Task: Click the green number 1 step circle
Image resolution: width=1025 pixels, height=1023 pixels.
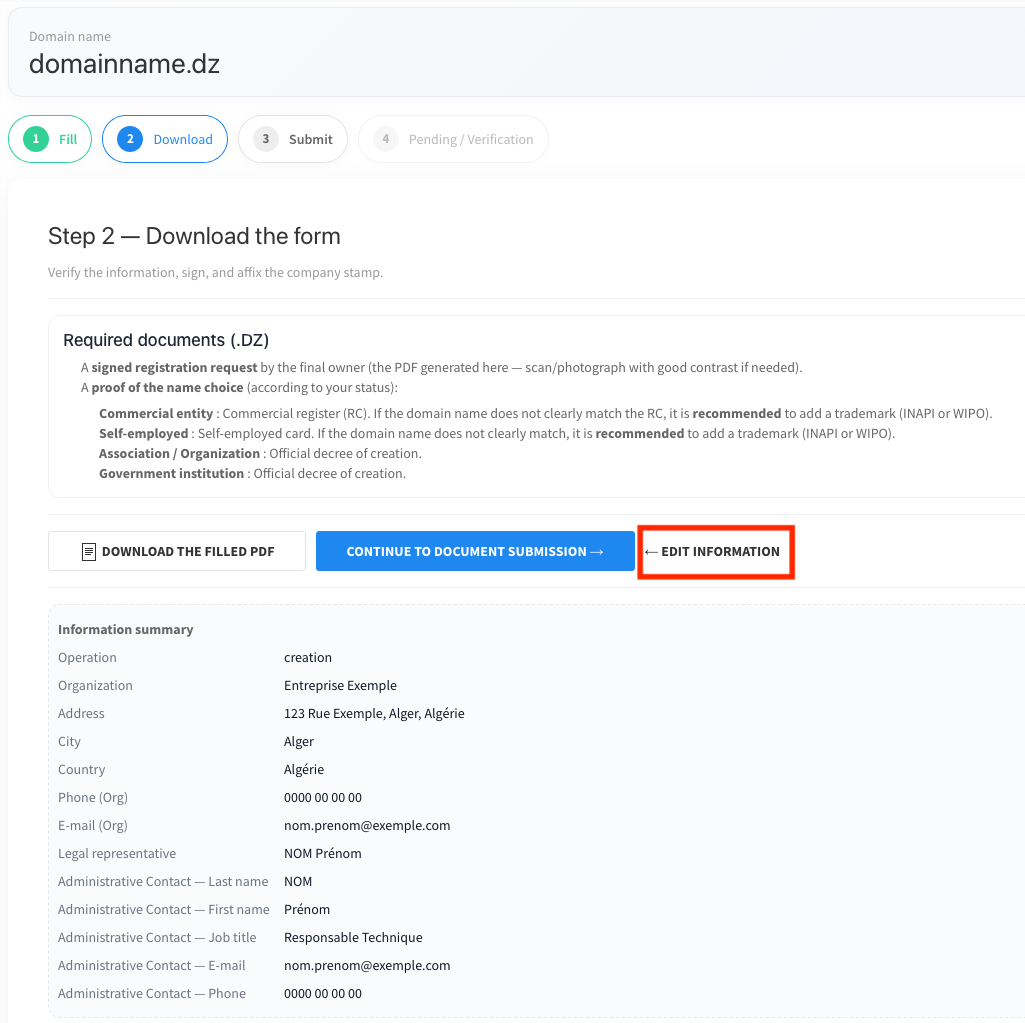Action: click(36, 139)
